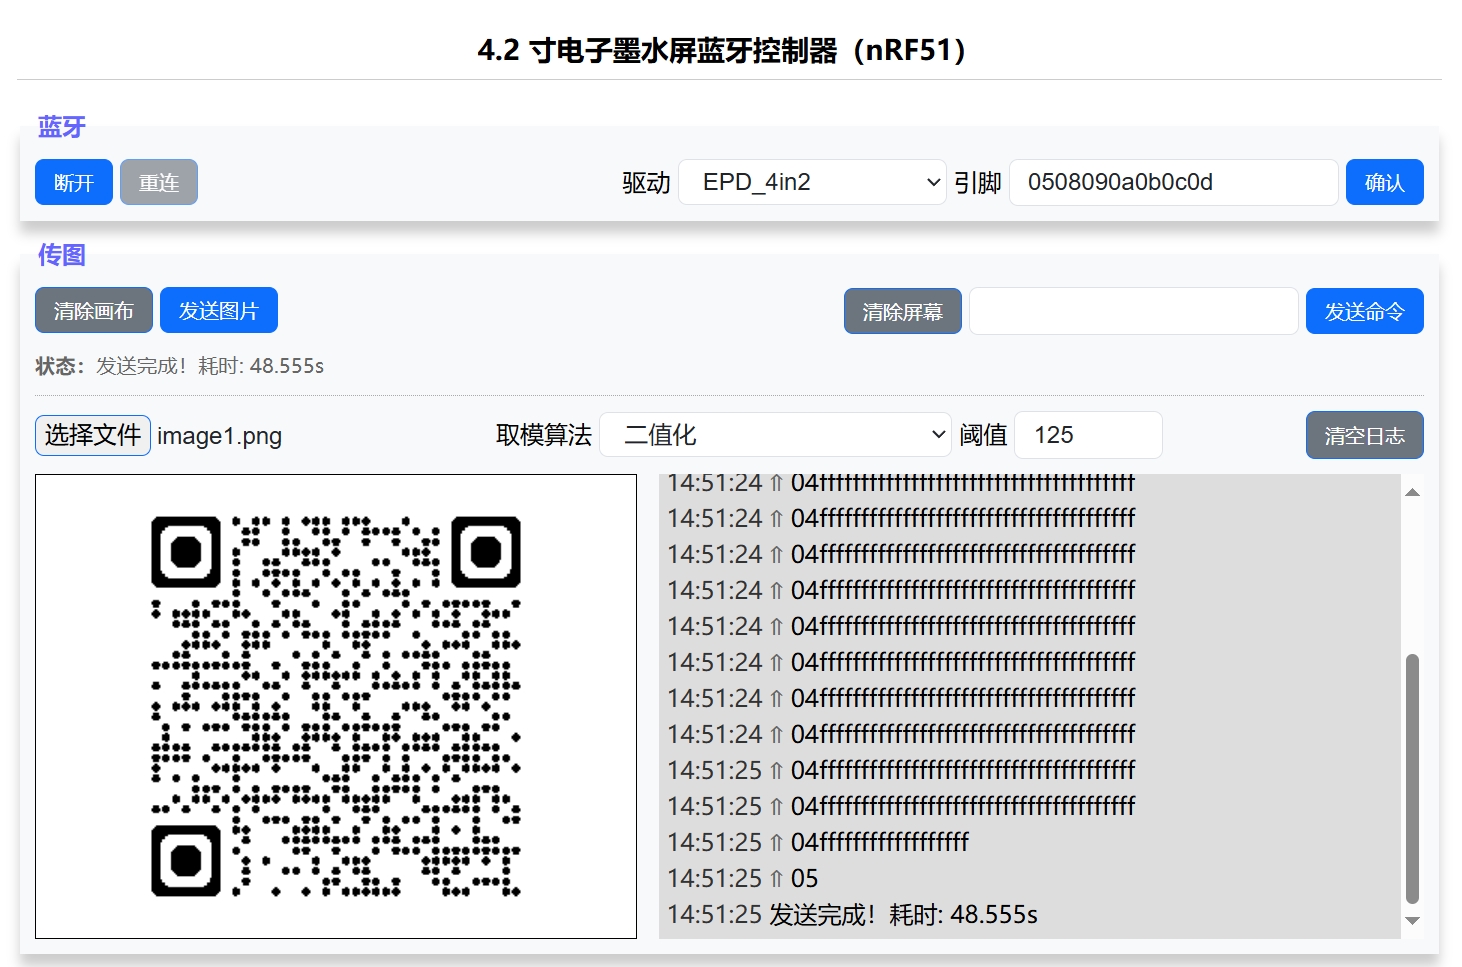Screen dimensions: 1462x967
Task: Click the 断开 disconnect button
Action: [73, 182]
